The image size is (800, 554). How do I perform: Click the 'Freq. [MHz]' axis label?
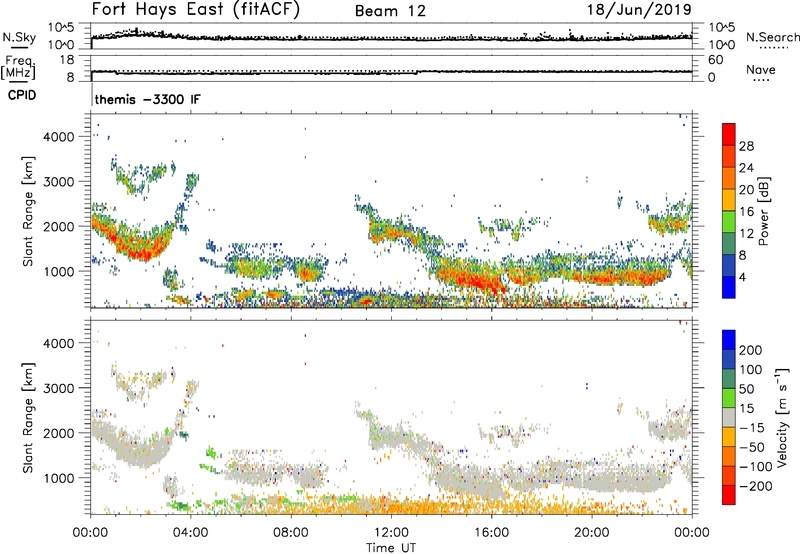(18, 67)
